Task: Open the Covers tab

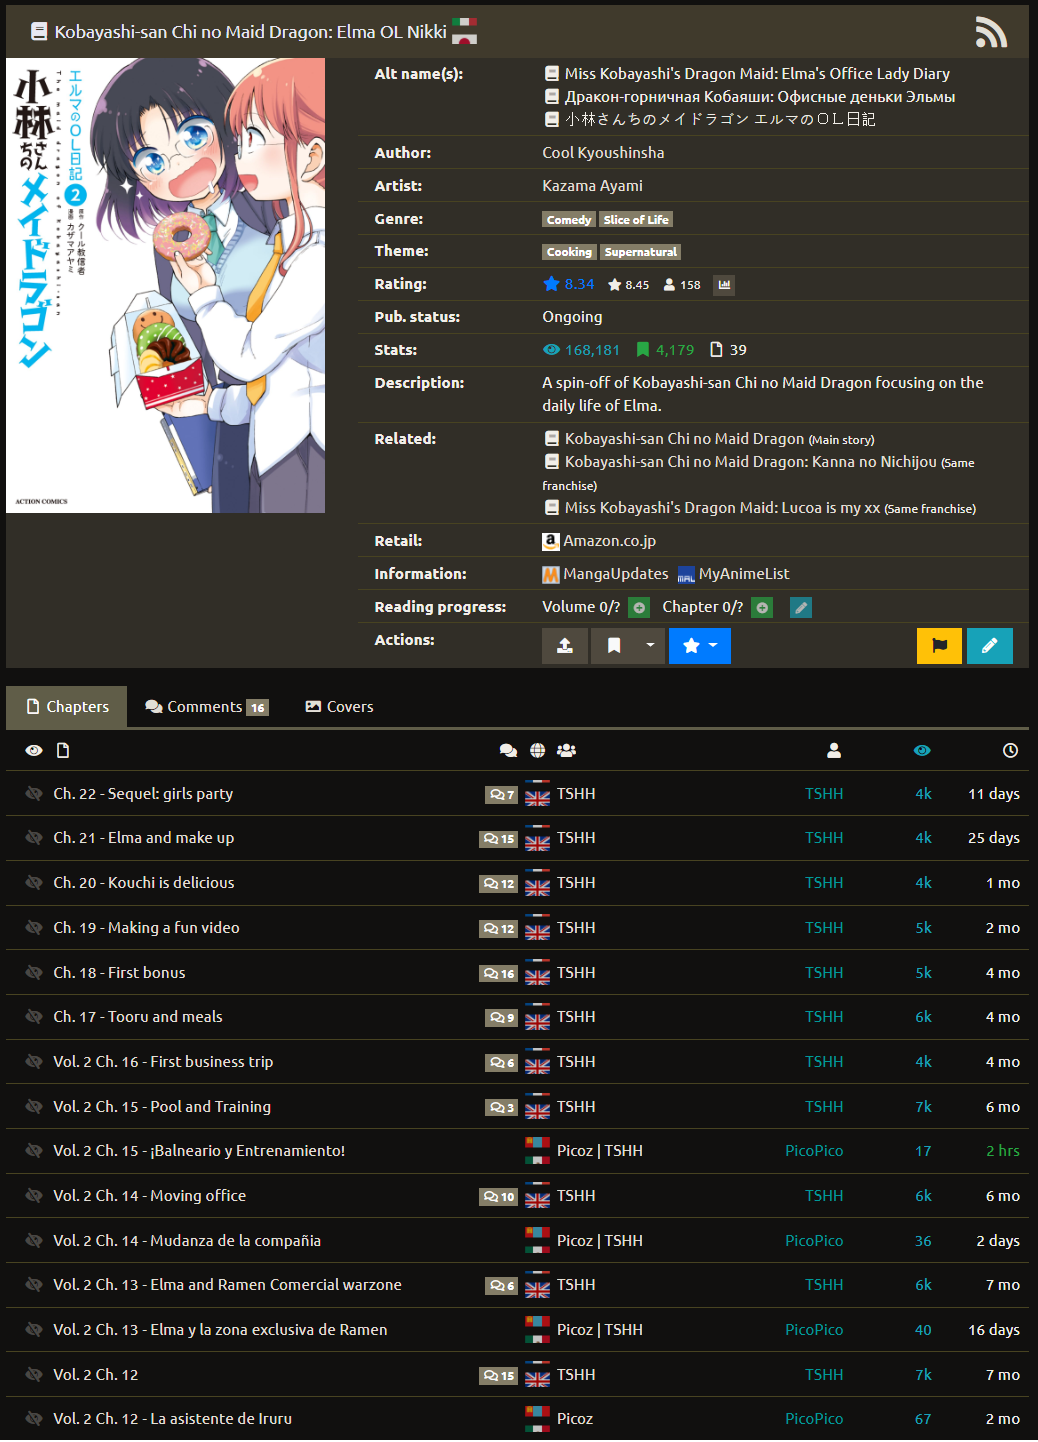Action: [x=339, y=707]
